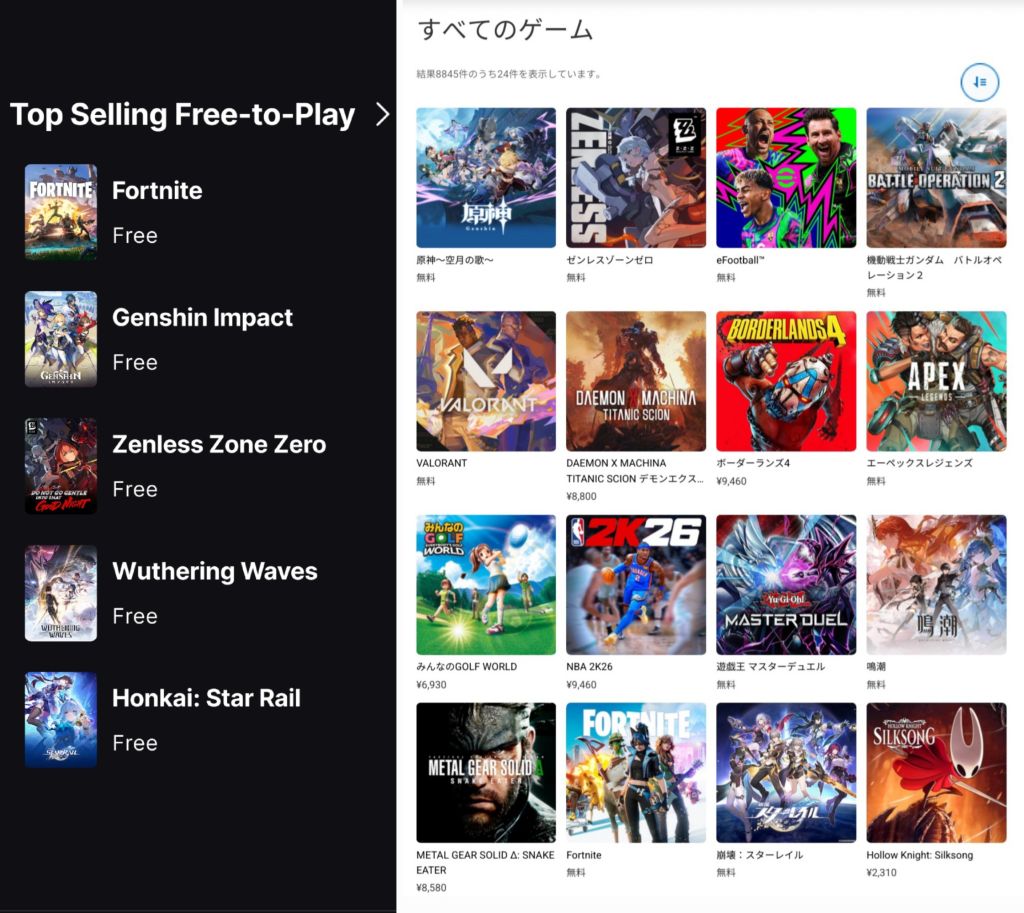Click the すべてのゲーム heading
Viewport: 1024px width, 913px height.
pyautogui.click(x=505, y=29)
